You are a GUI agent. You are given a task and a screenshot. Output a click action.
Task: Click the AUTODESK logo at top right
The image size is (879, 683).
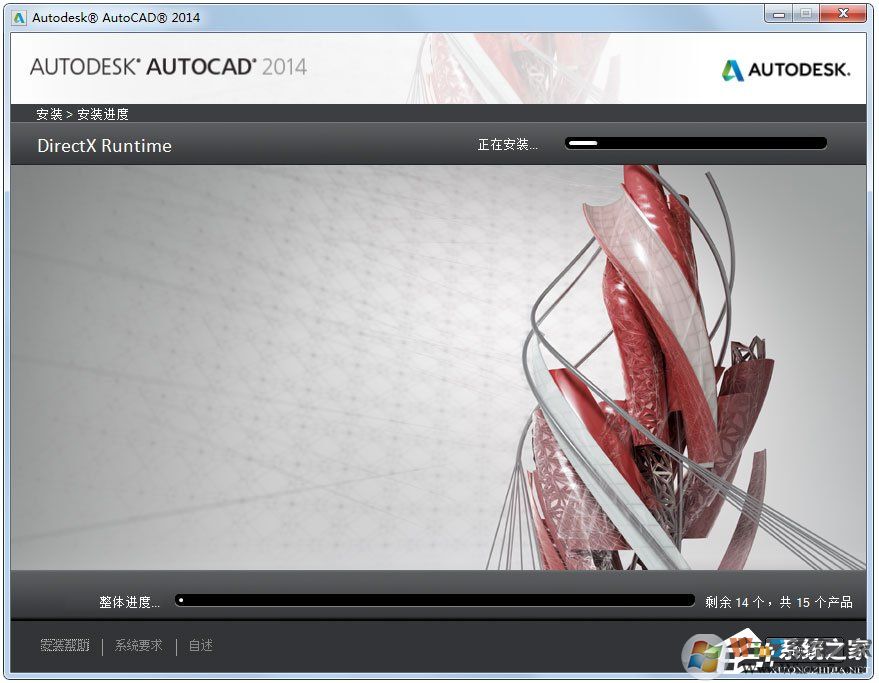coord(786,69)
